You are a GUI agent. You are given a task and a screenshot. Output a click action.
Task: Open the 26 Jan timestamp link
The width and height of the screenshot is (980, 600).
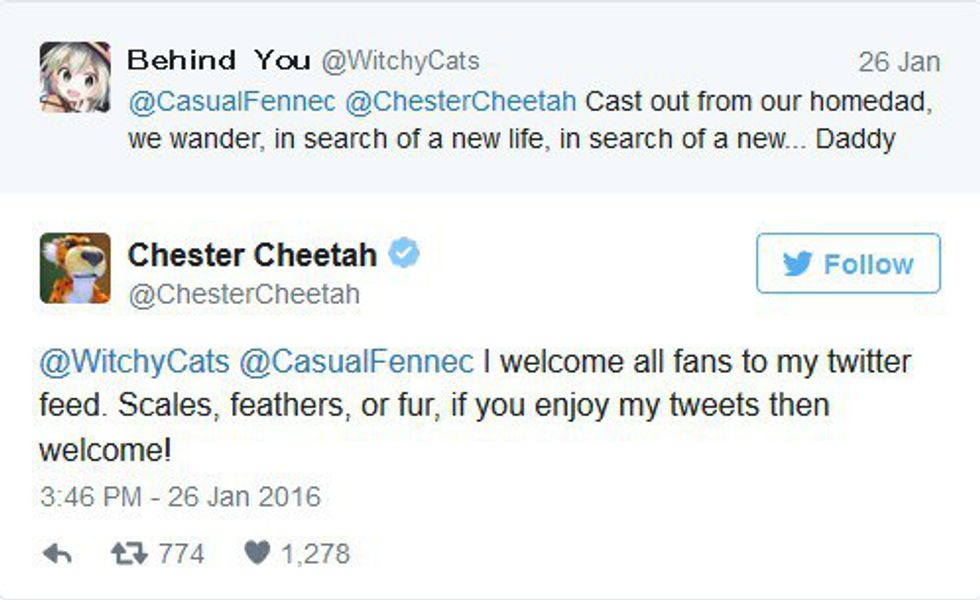(899, 62)
